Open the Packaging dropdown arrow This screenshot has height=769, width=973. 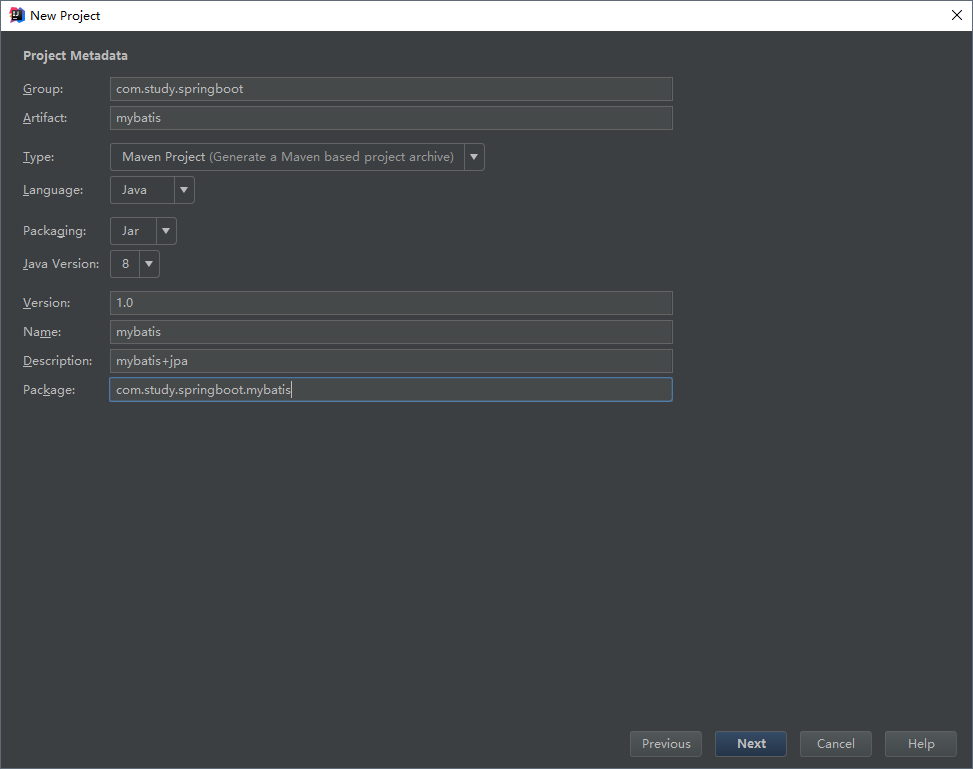click(x=166, y=231)
